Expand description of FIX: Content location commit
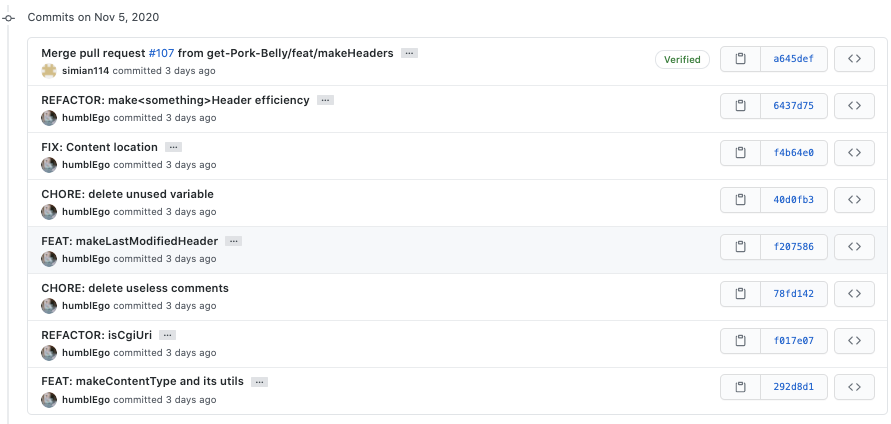Viewport: 891px width, 424px height. click(173, 147)
